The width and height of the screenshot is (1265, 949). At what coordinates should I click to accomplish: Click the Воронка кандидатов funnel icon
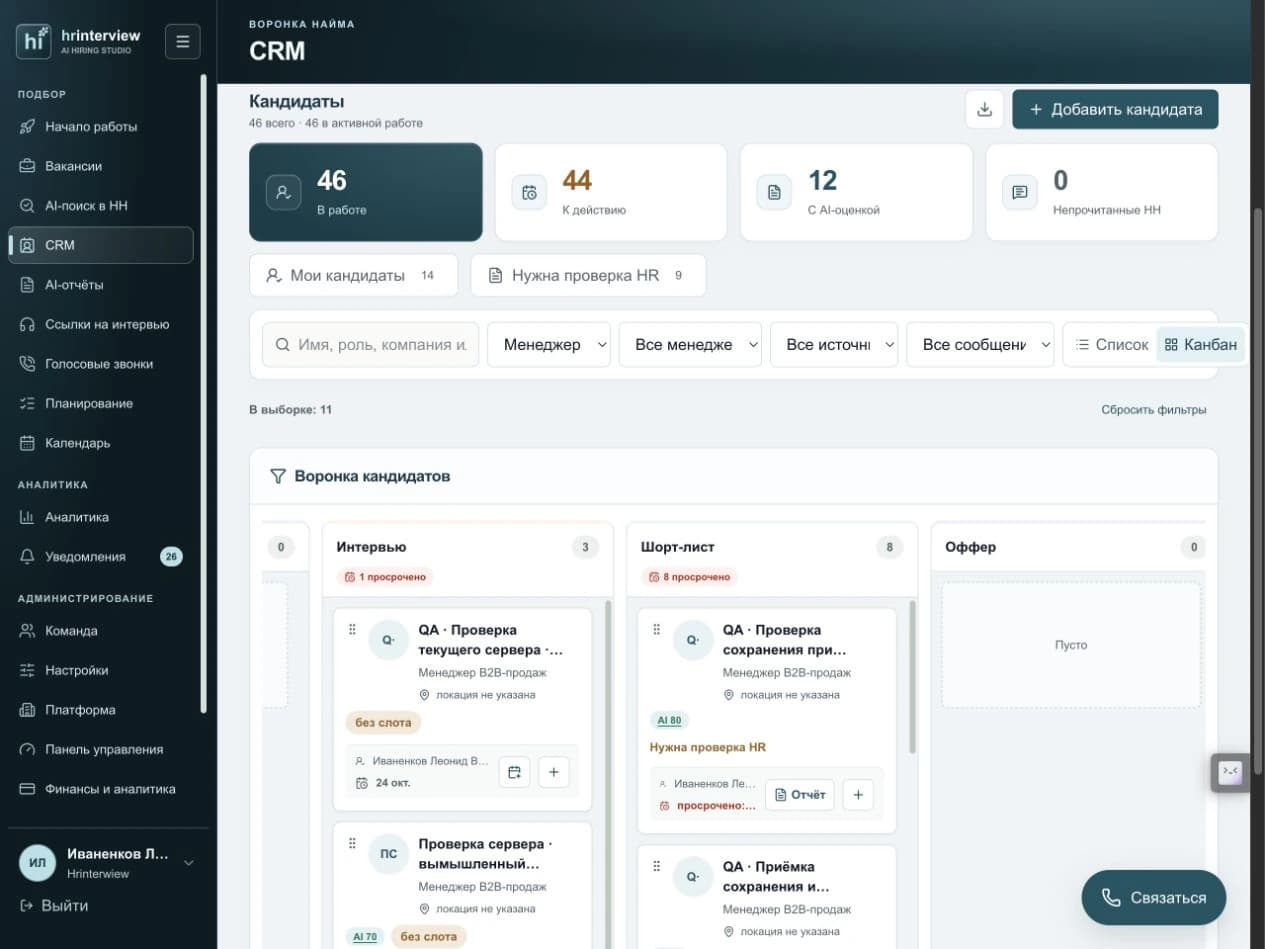(x=278, y=476)
